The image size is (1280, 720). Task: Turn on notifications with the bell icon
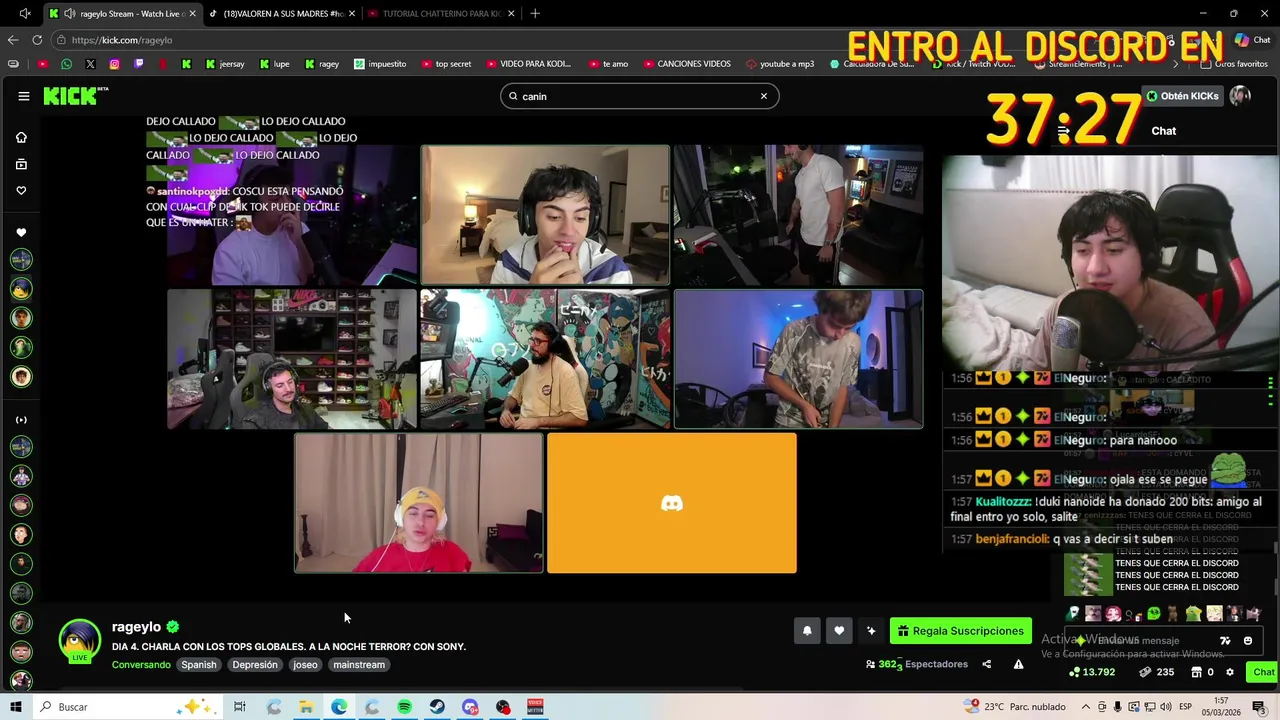click(x=807, y=631)
